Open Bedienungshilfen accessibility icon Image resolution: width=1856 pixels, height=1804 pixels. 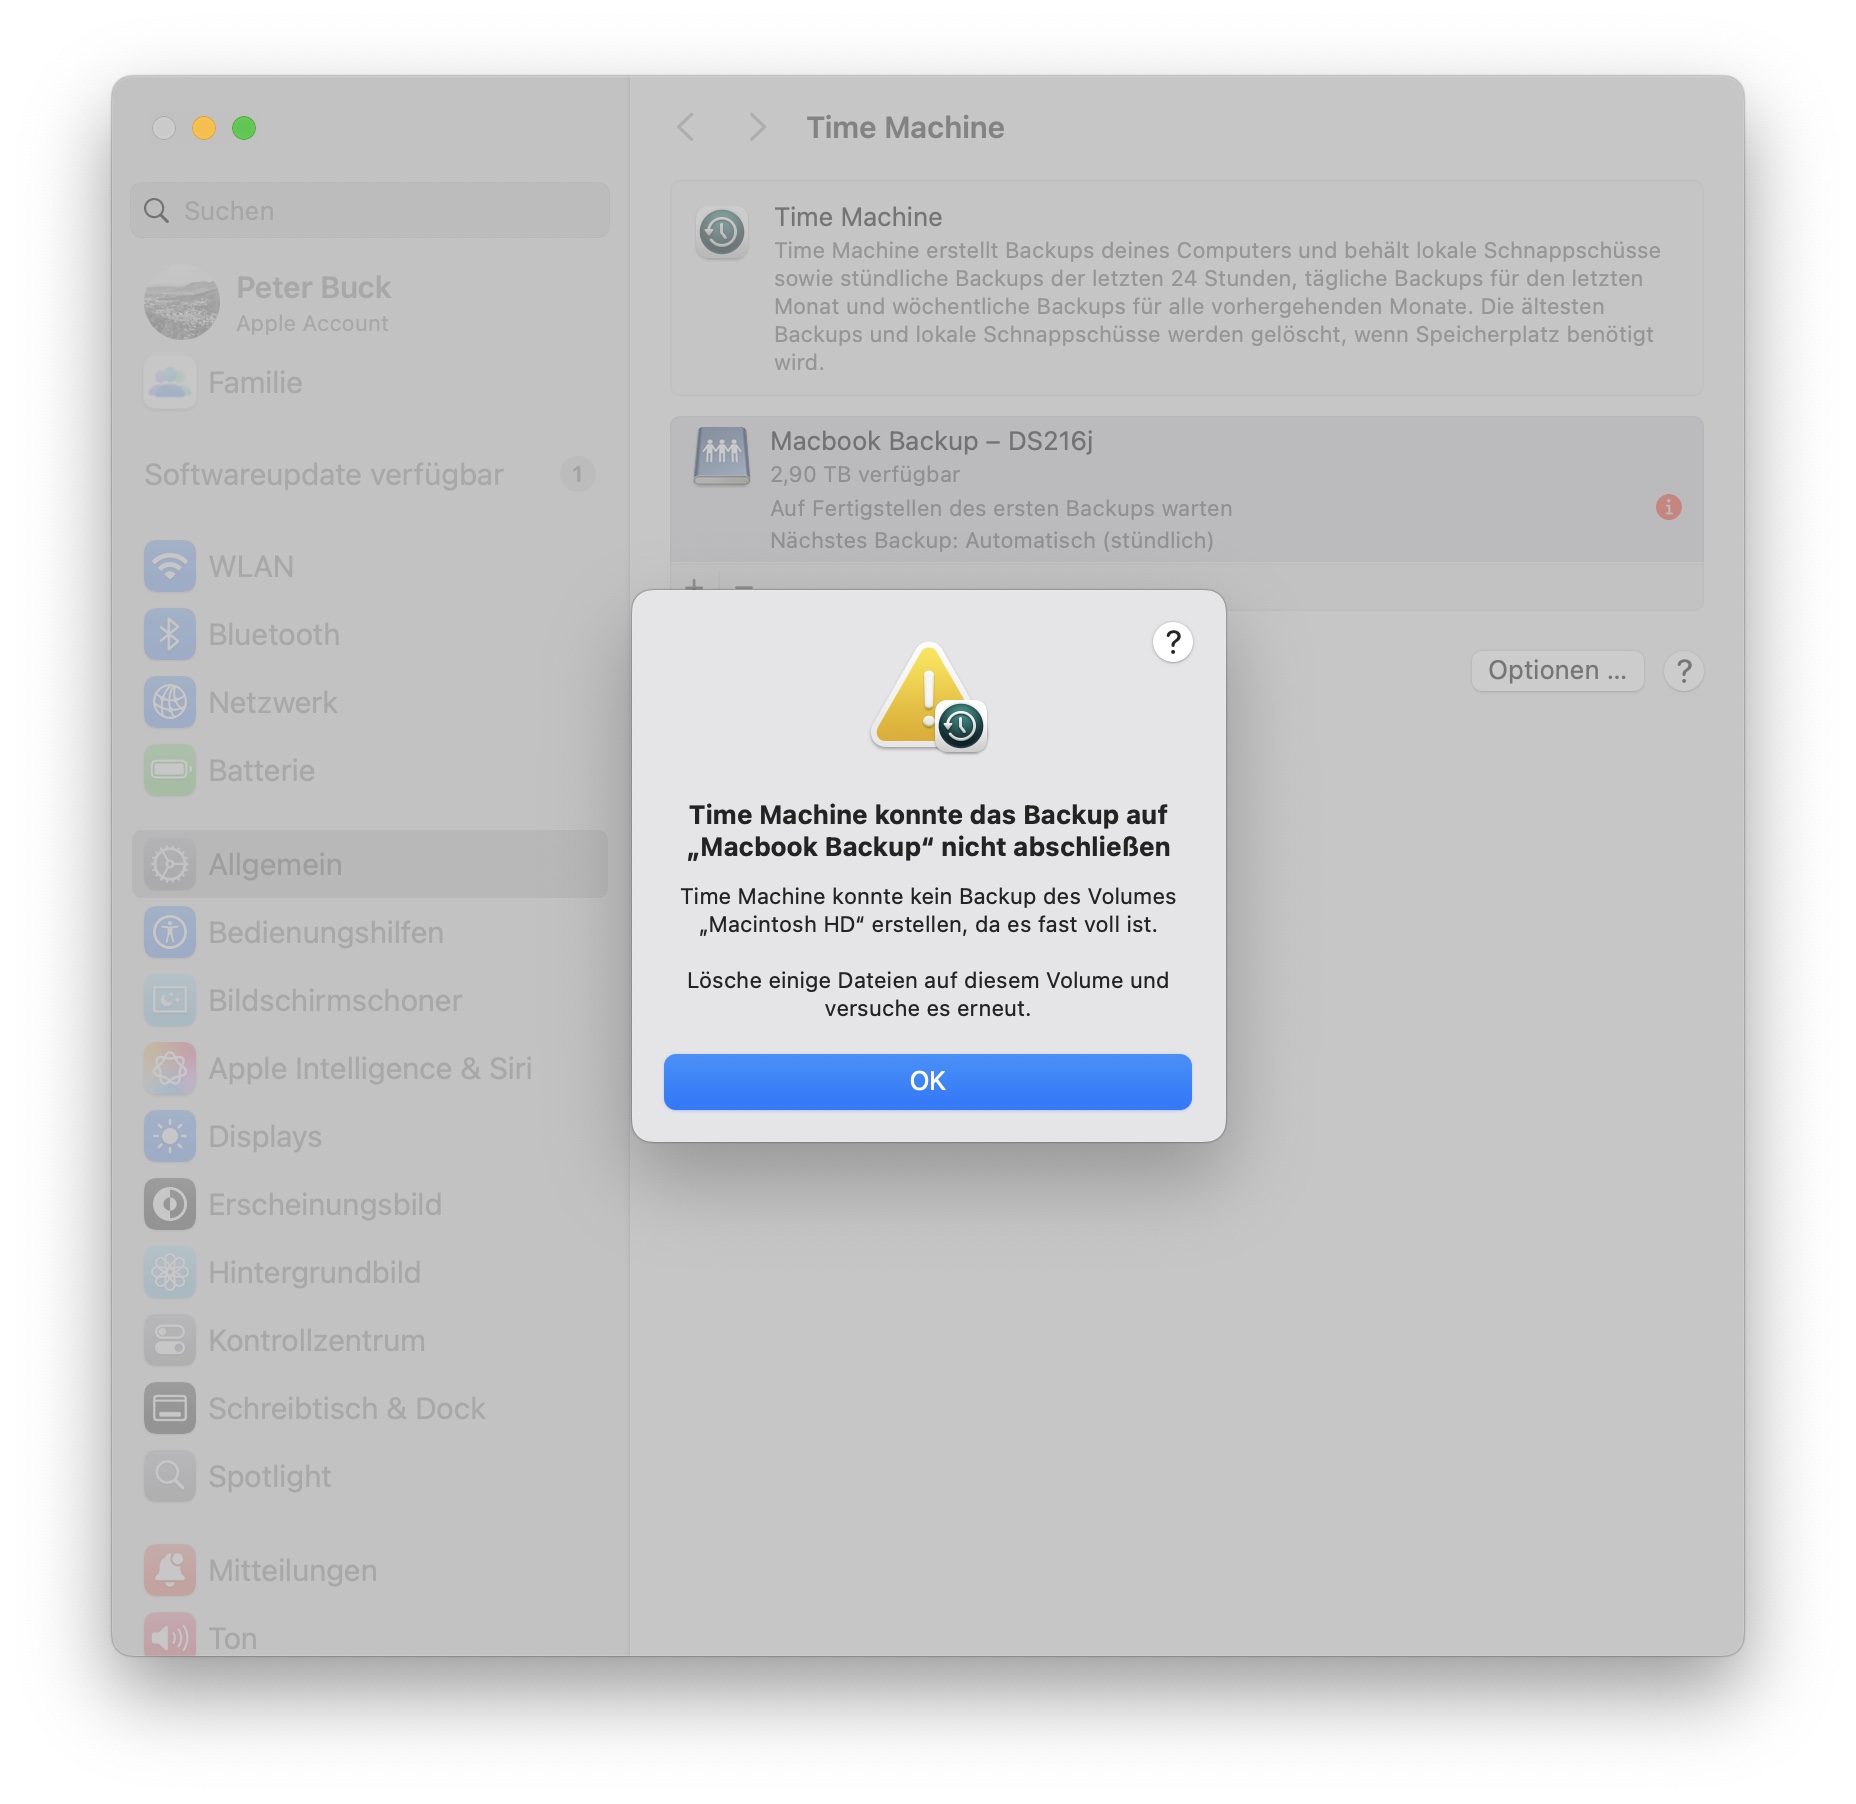click(170, 932)
